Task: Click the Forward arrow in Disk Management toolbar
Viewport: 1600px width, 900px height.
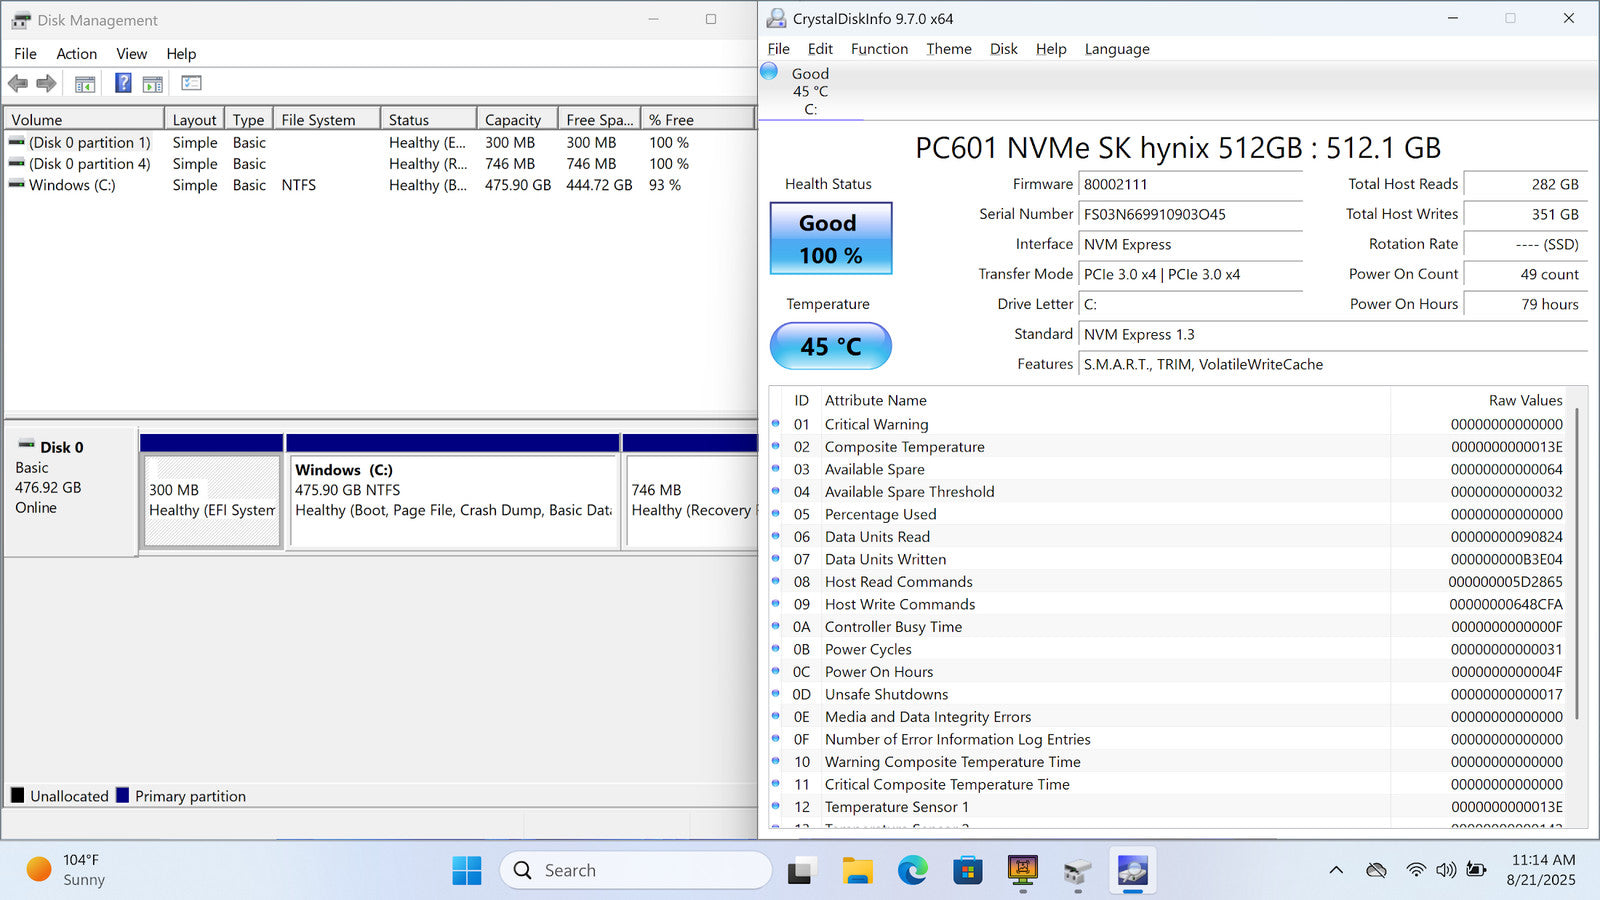Action: [46, 84]
